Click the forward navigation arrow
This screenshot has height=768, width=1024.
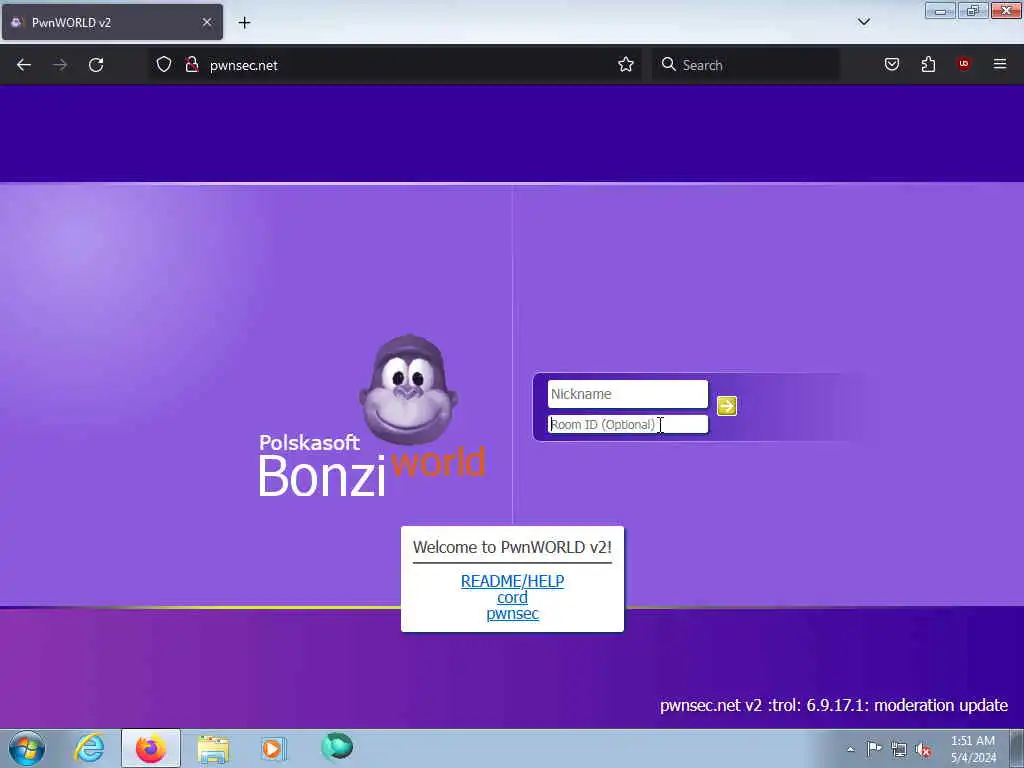pos(60,65)
